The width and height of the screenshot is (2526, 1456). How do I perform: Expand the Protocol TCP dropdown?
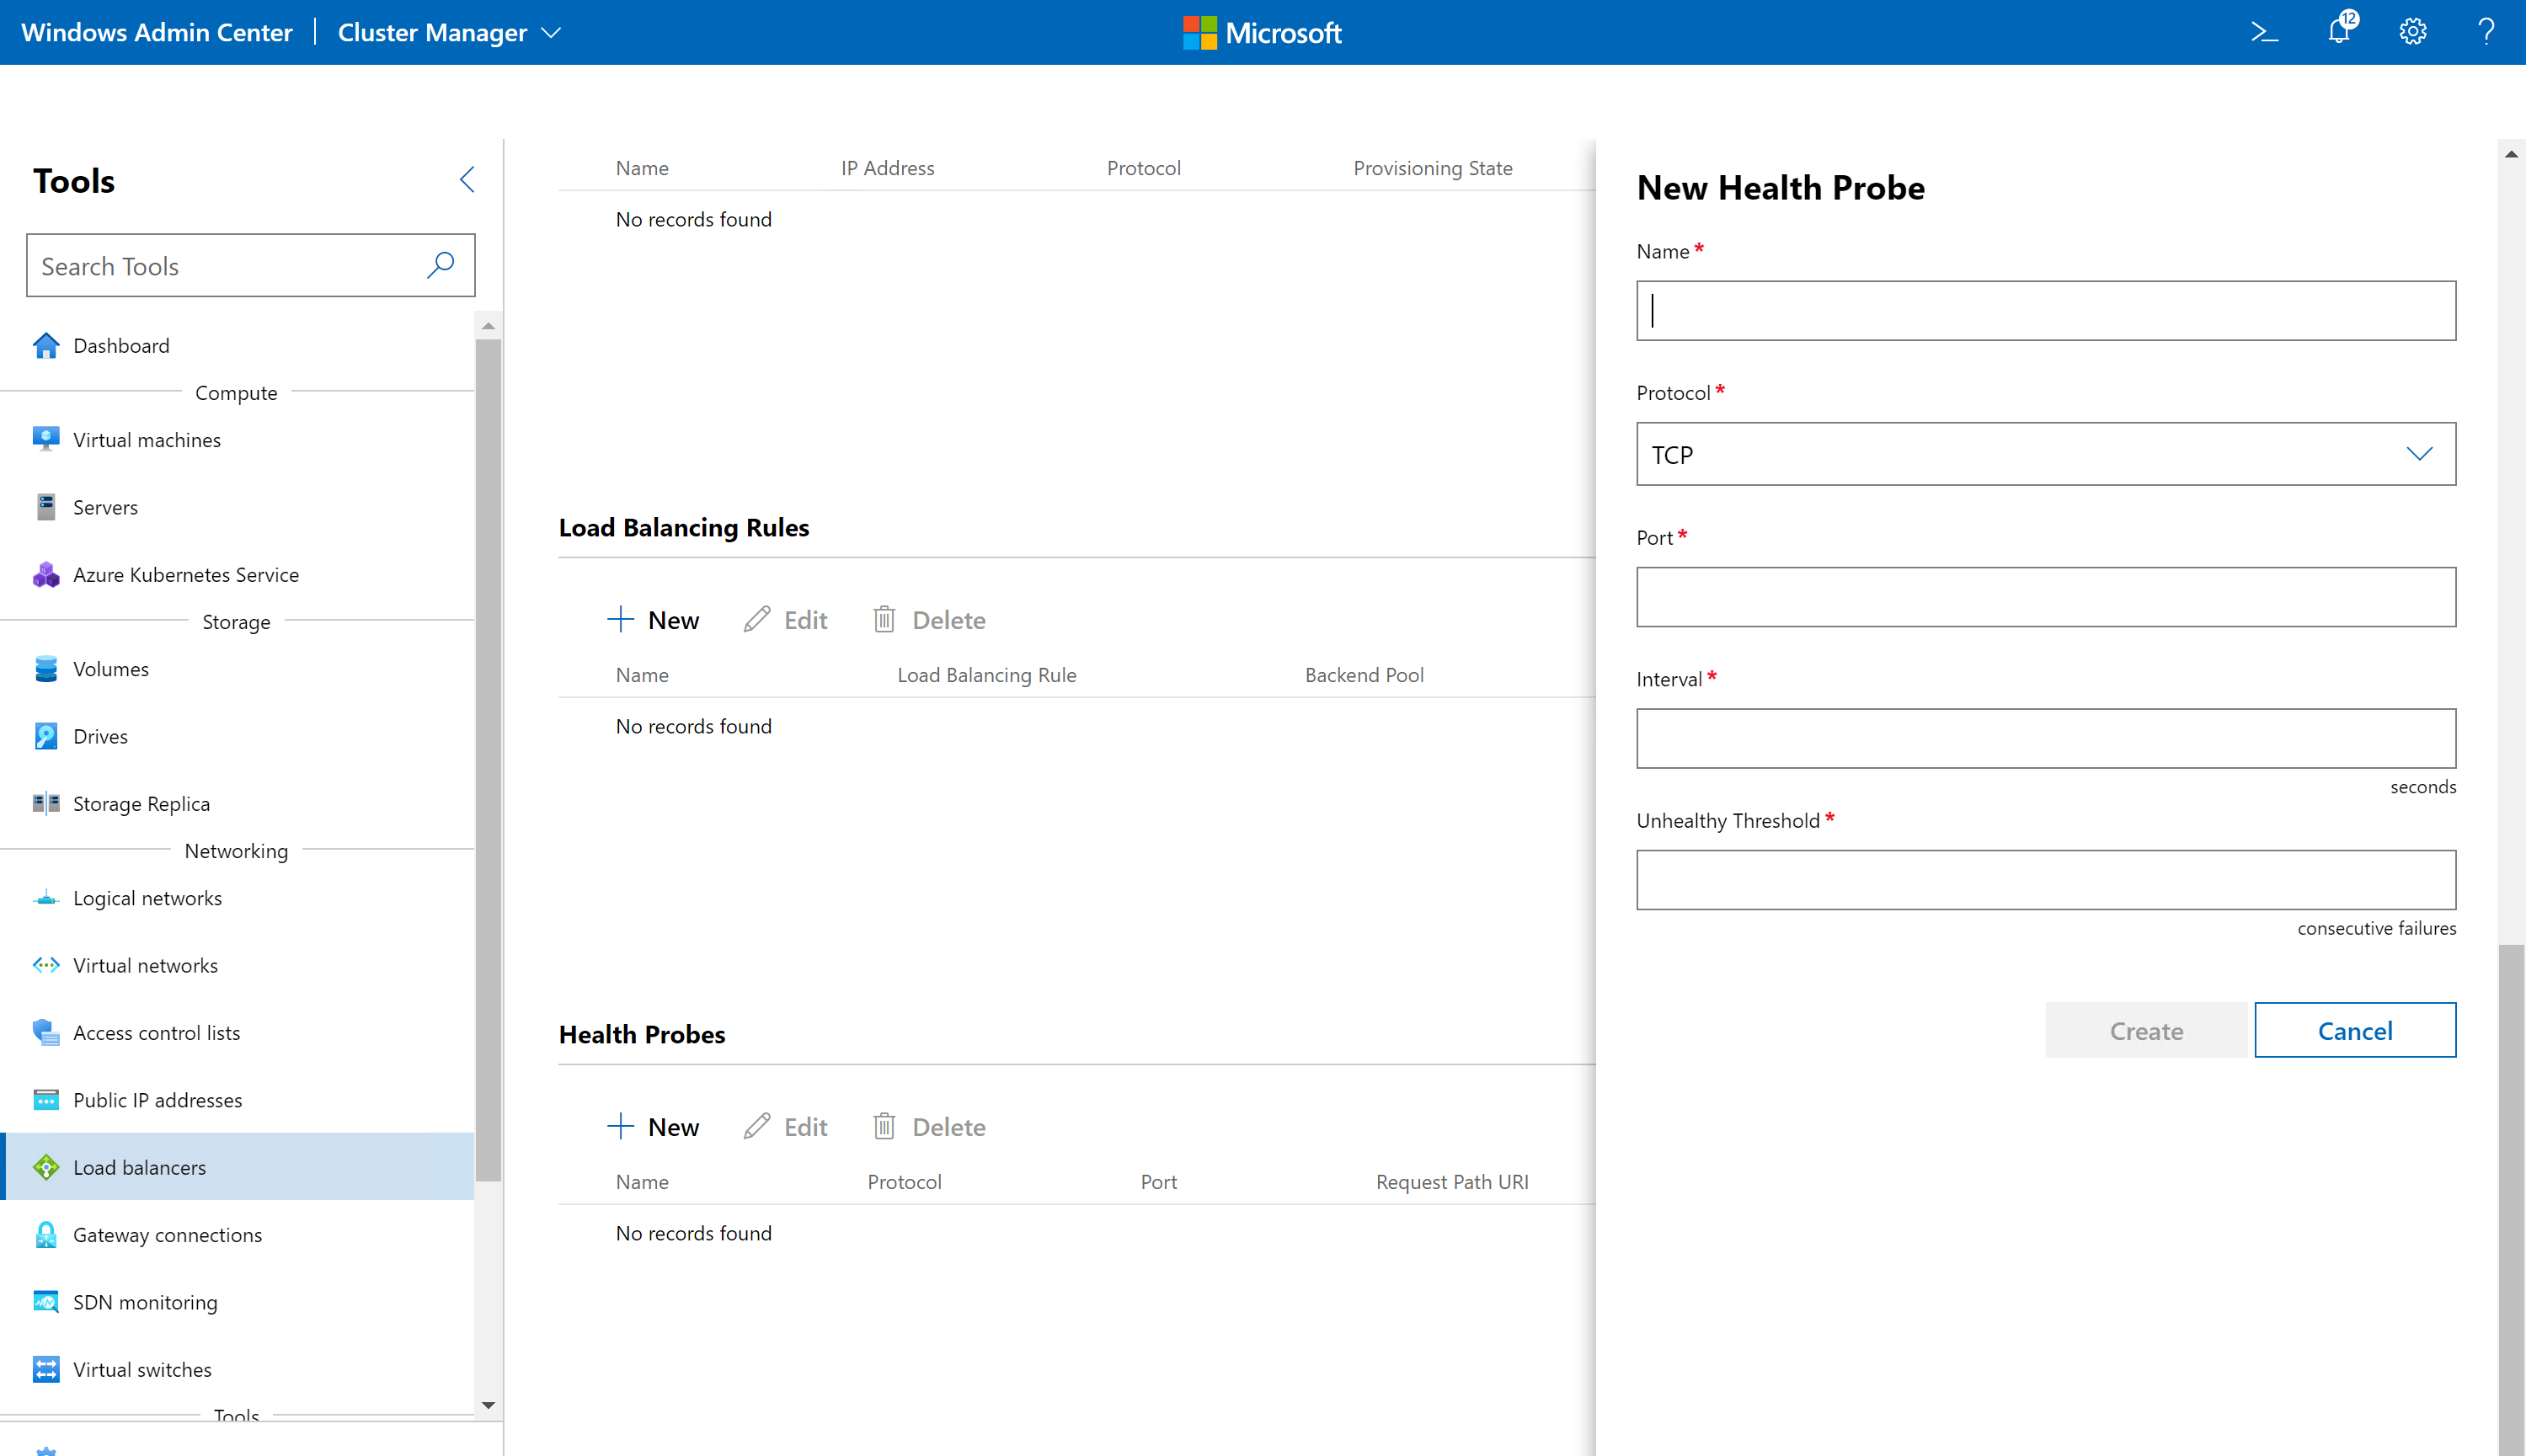tap(2045, 454)
